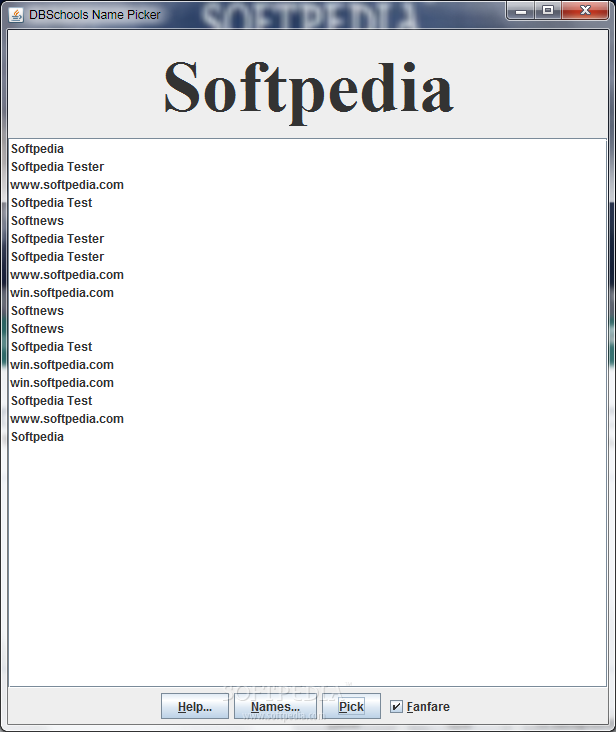The image size is (616, 732).
Task: Click the Java icon in title bar
Action: click(16, 15)
